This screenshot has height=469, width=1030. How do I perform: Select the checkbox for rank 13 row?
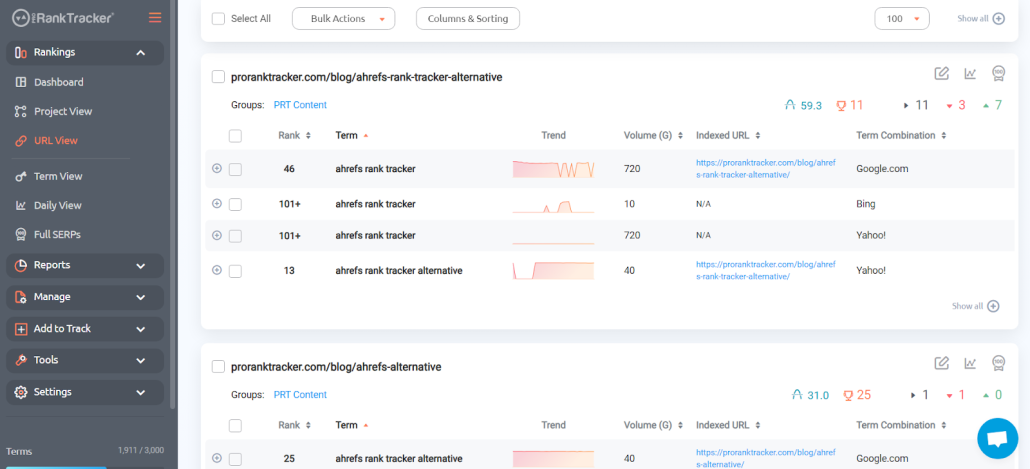click(235, 271)
